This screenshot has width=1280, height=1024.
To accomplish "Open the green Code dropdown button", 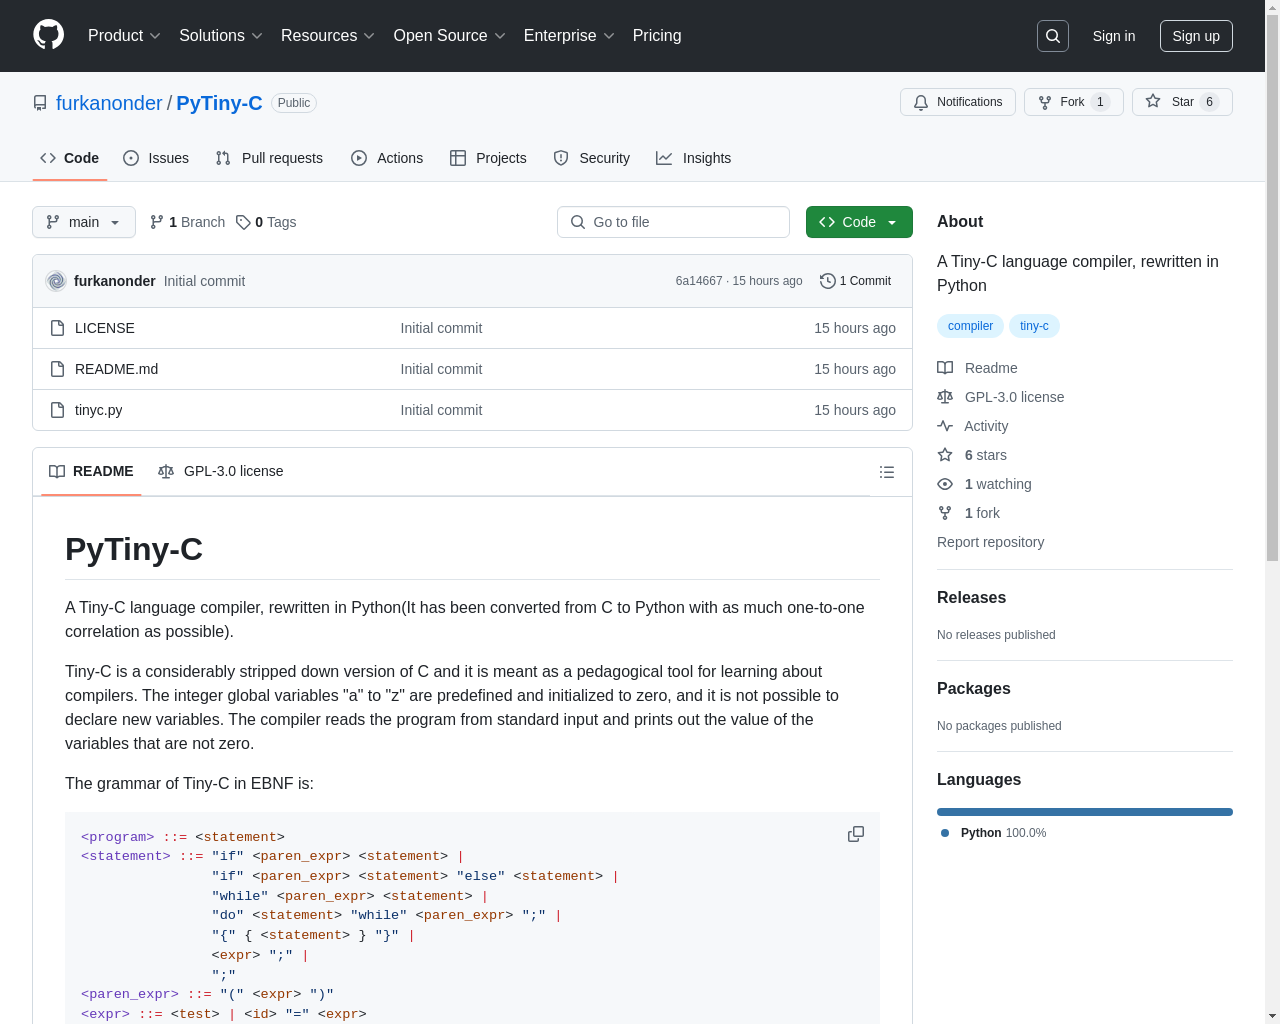I will point(859,222).
